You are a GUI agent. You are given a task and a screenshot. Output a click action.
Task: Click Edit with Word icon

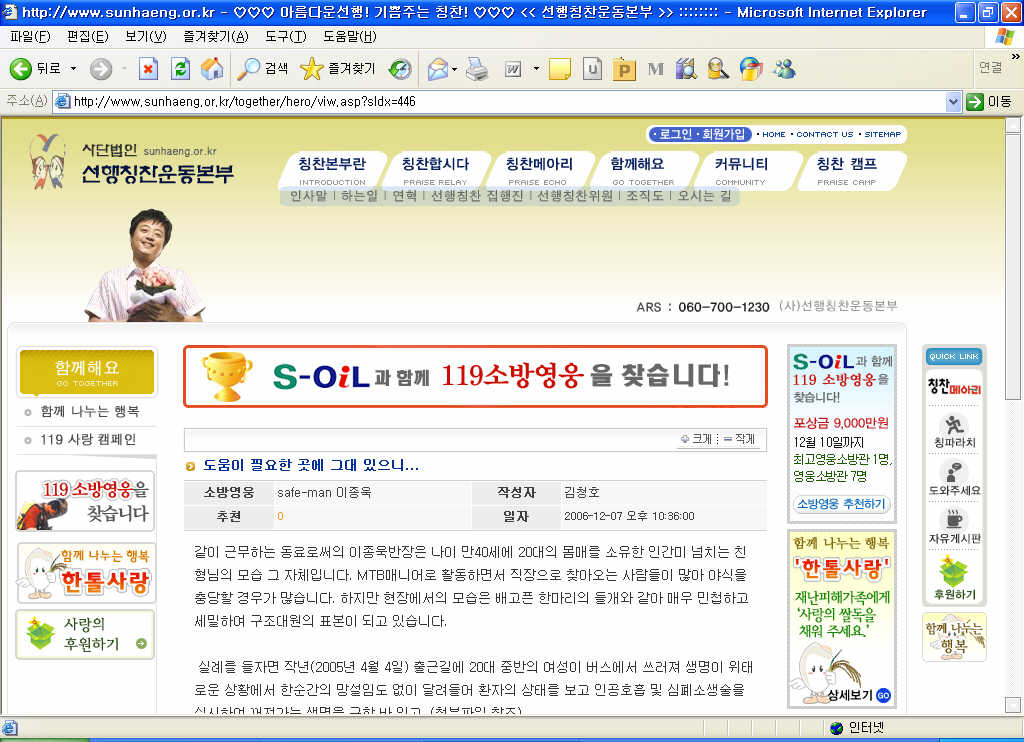click(513, 69)
